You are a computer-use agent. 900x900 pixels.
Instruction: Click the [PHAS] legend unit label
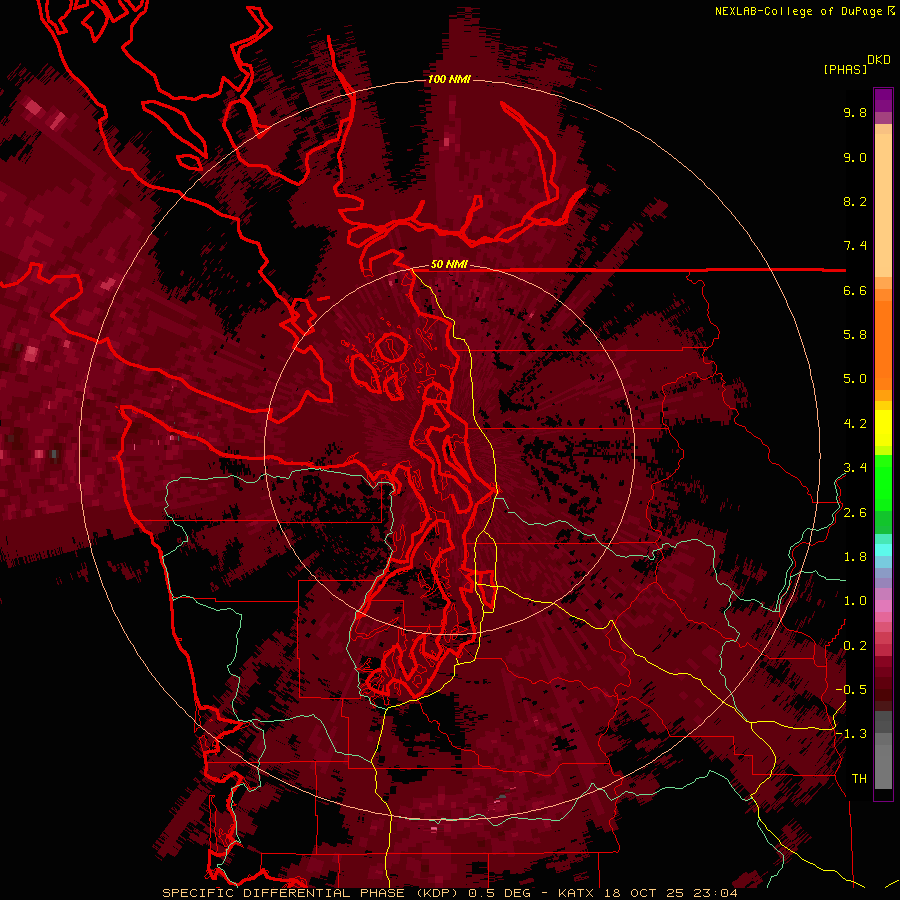tap(845, 69)
